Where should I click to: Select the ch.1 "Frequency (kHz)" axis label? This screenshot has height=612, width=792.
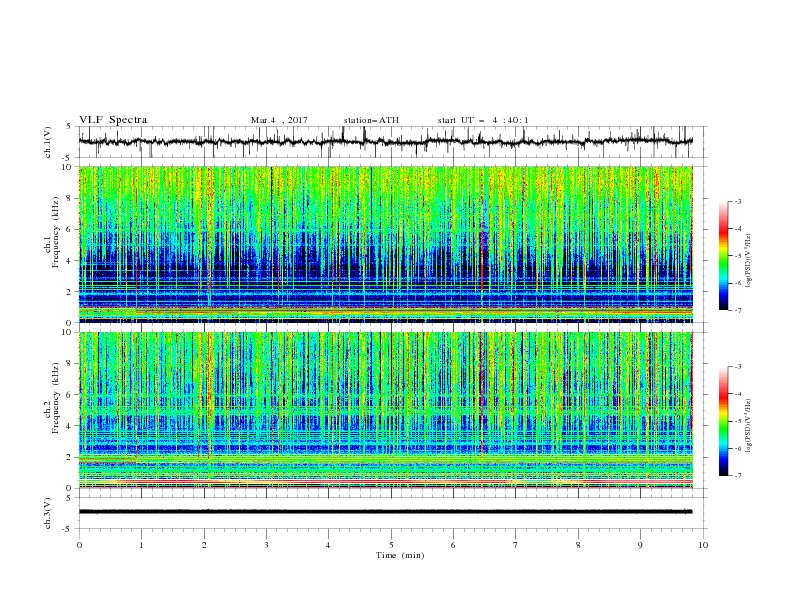click(x=56, y=232)
